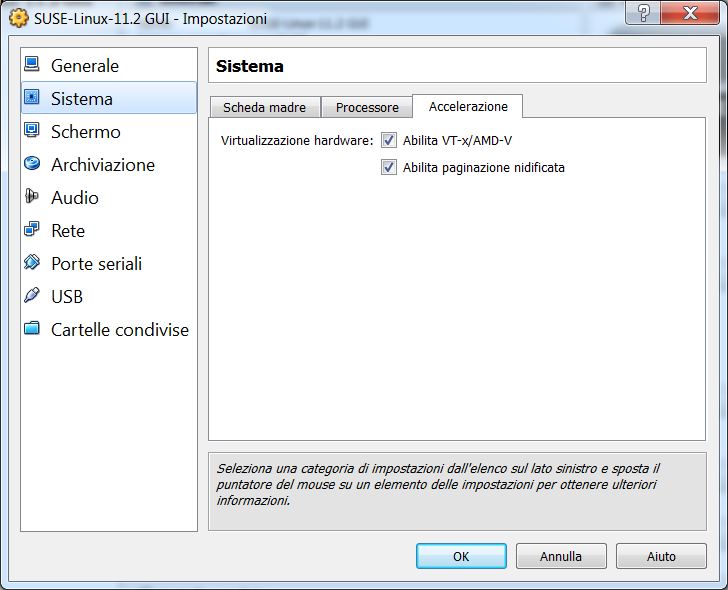
Task: Switch to the Scheda madre tab
Action: [264, 108]
